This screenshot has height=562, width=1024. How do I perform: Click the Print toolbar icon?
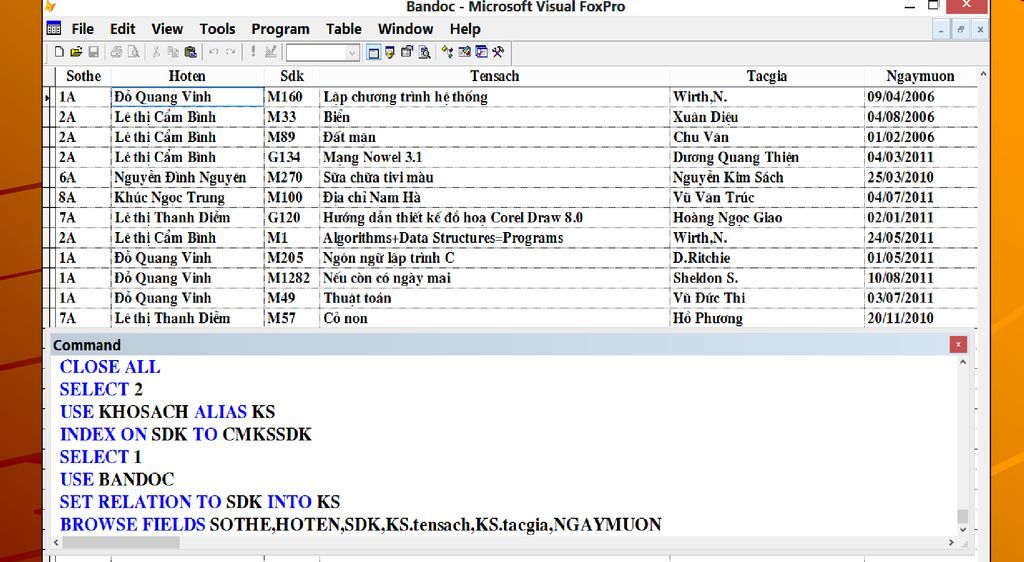click(116, 52)
